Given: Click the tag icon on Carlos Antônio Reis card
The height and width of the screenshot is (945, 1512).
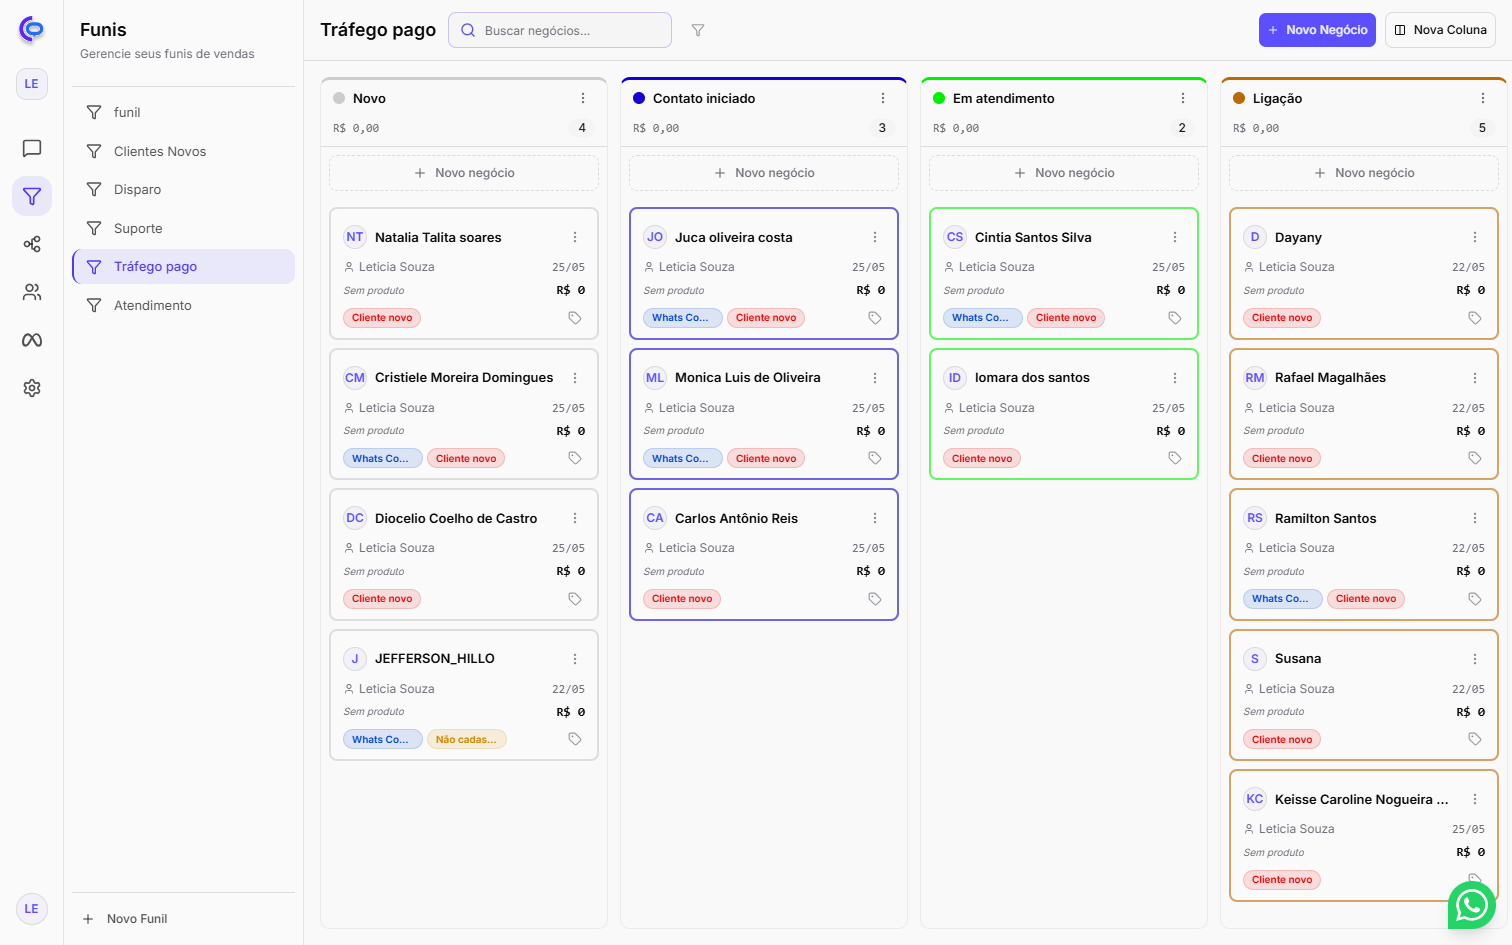Looking at the screenshot, I should (875, 599).
